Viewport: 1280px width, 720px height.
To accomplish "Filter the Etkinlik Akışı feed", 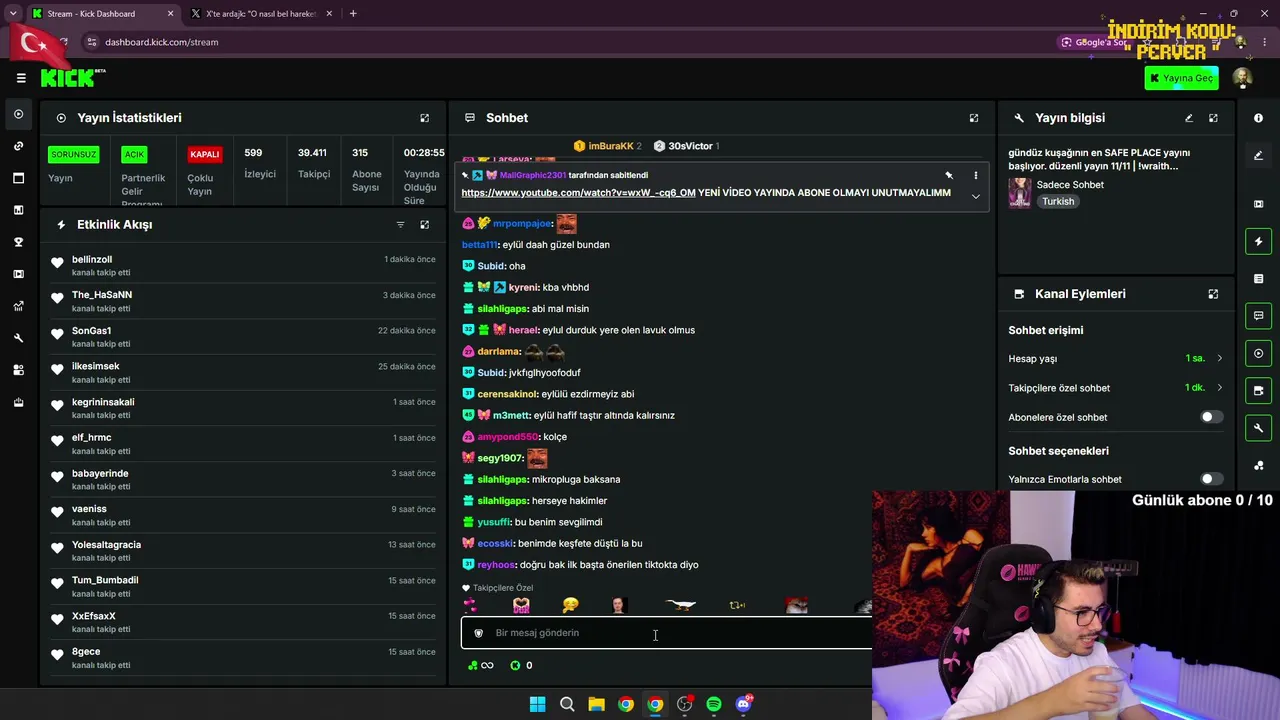I will click(400, 225).
